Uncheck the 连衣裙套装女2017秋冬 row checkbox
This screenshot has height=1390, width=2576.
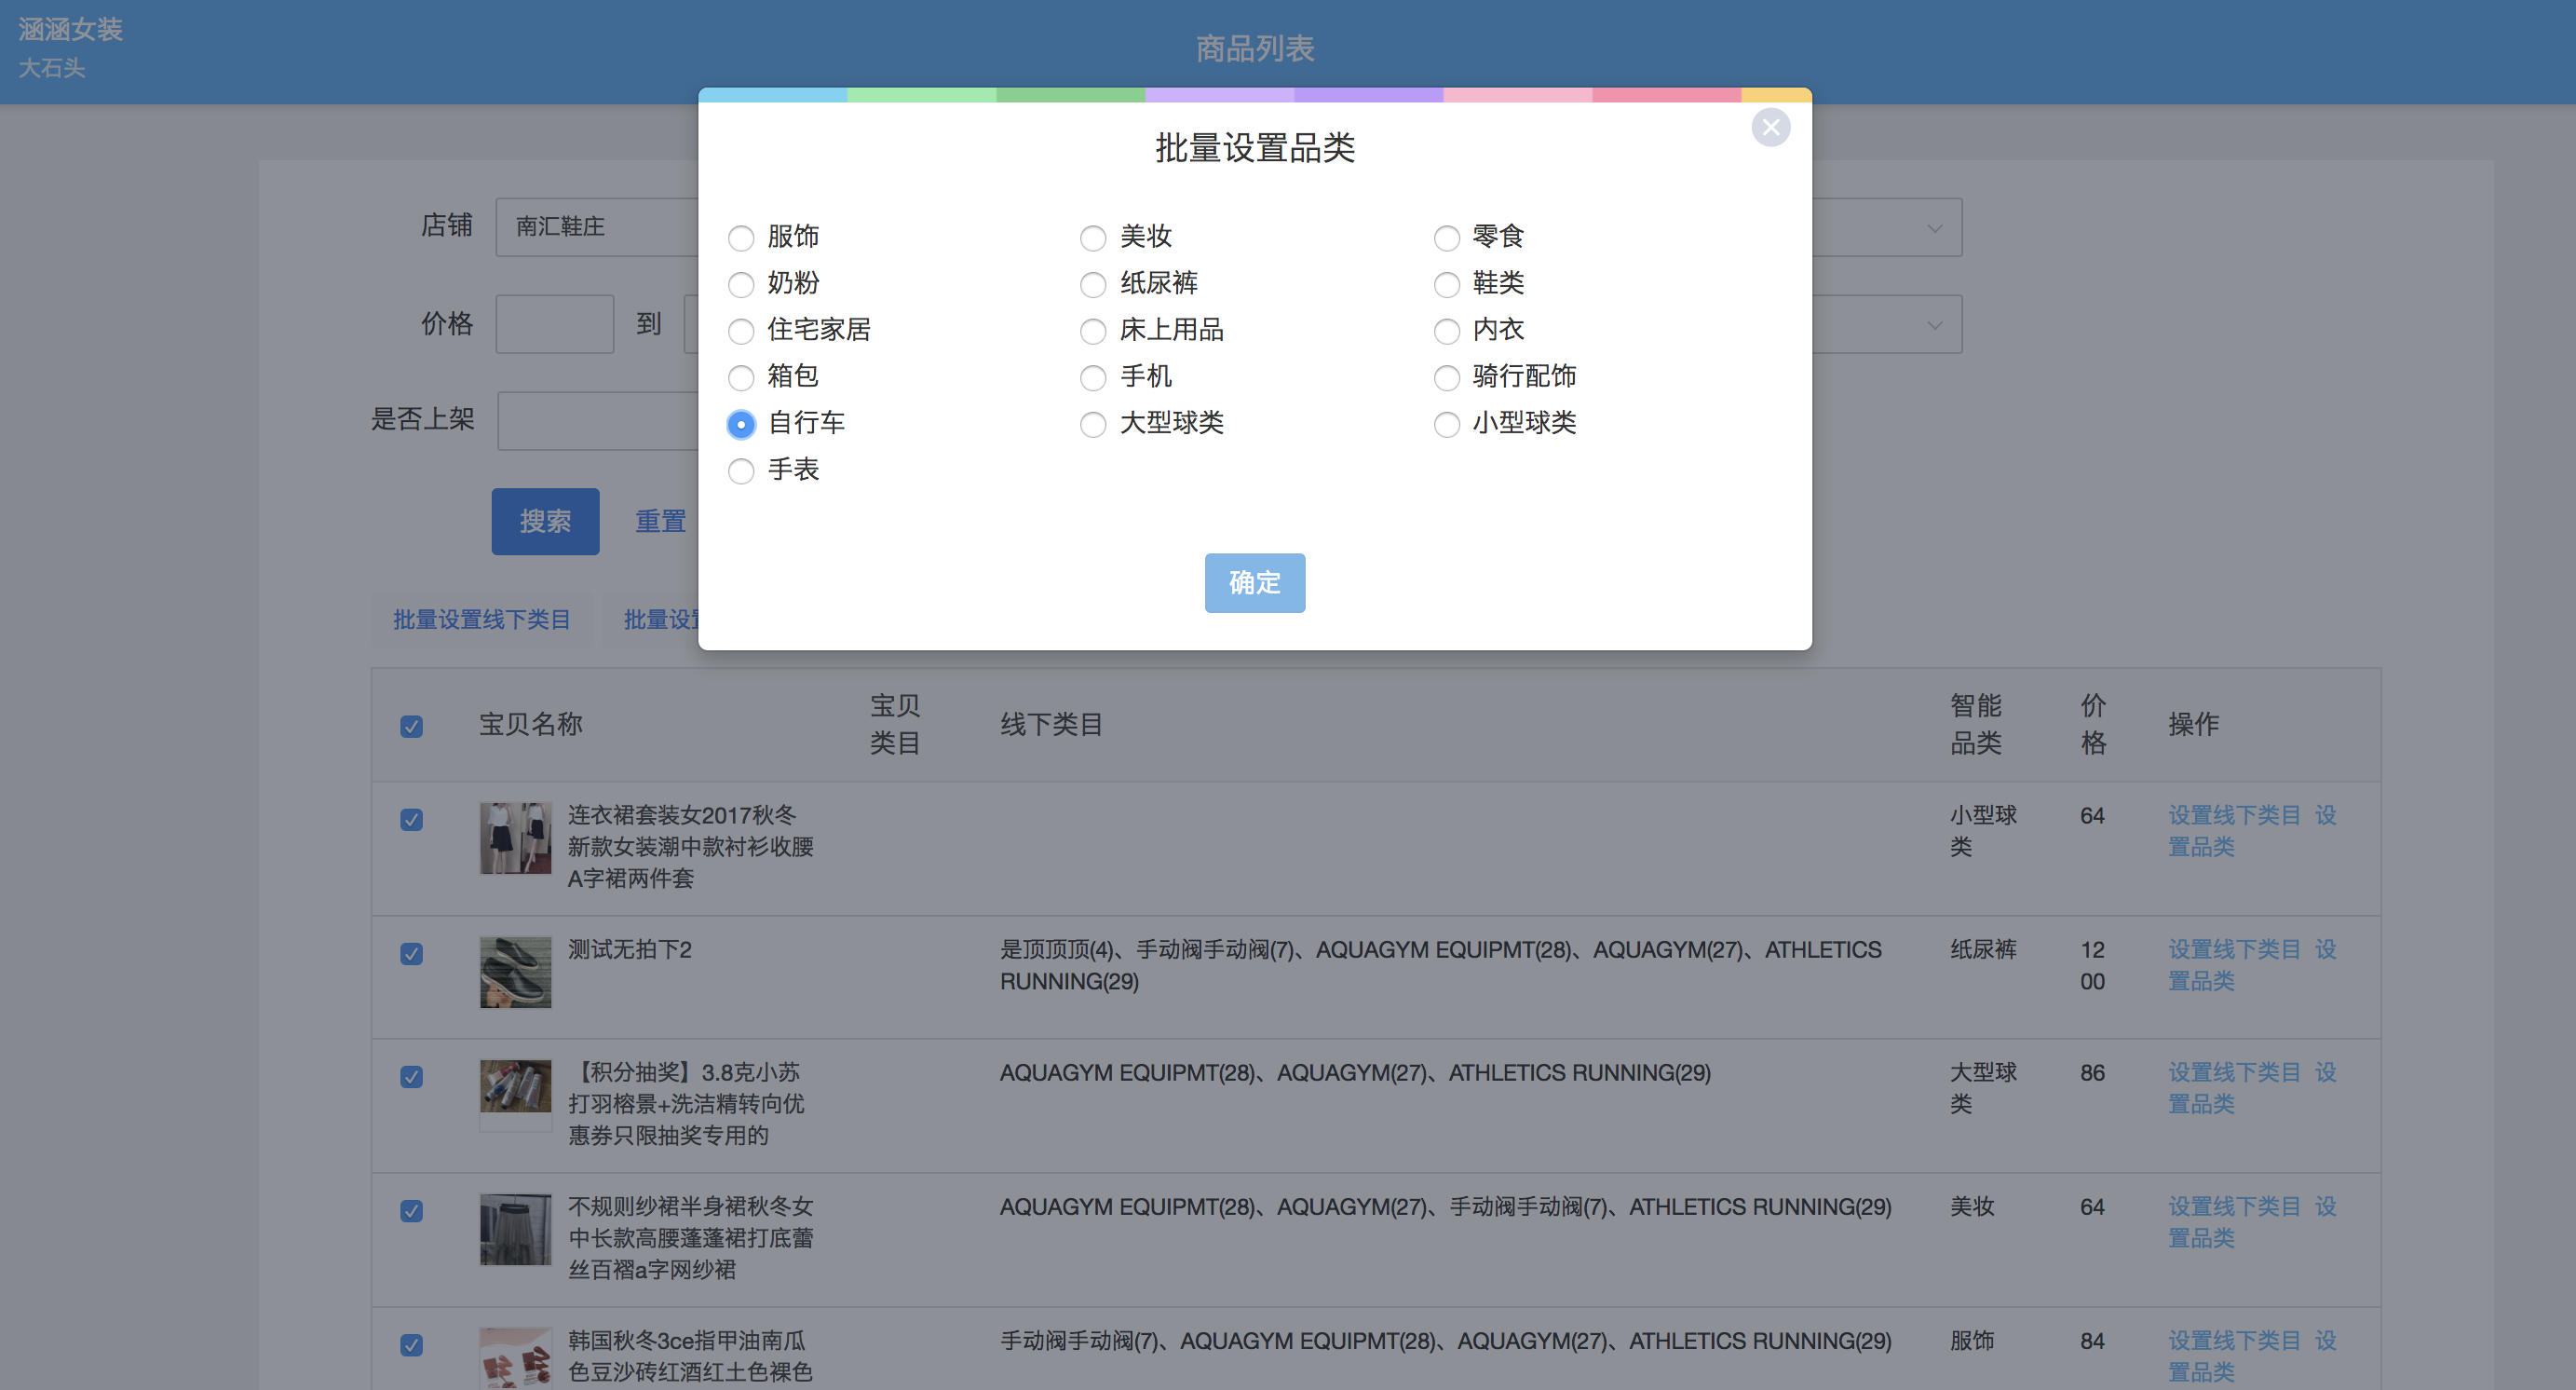pyautogui.click(x=411, y=820)
